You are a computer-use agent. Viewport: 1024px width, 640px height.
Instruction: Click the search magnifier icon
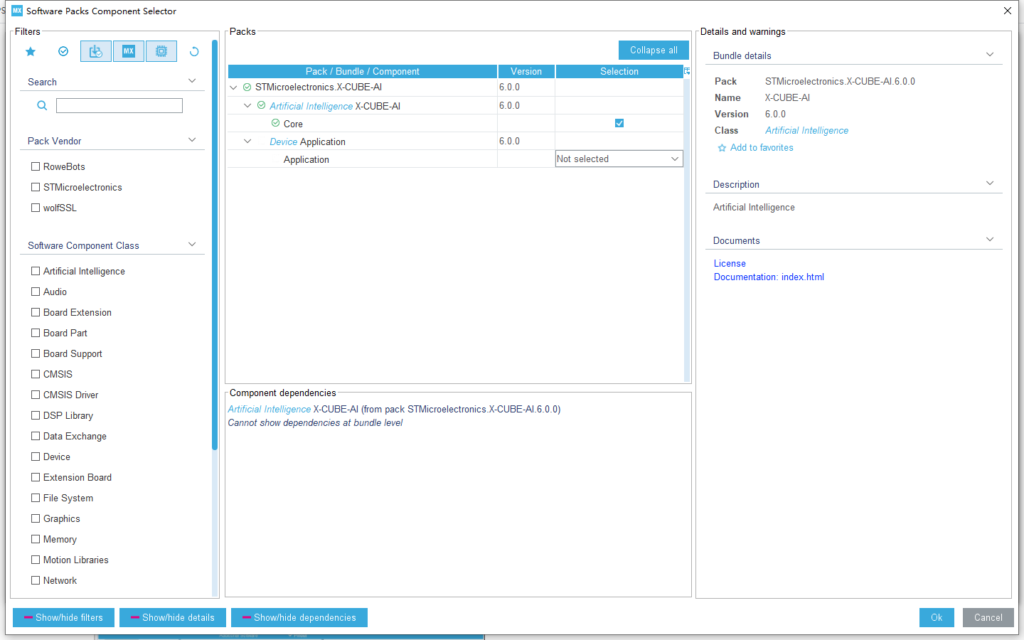click(42, 105)
